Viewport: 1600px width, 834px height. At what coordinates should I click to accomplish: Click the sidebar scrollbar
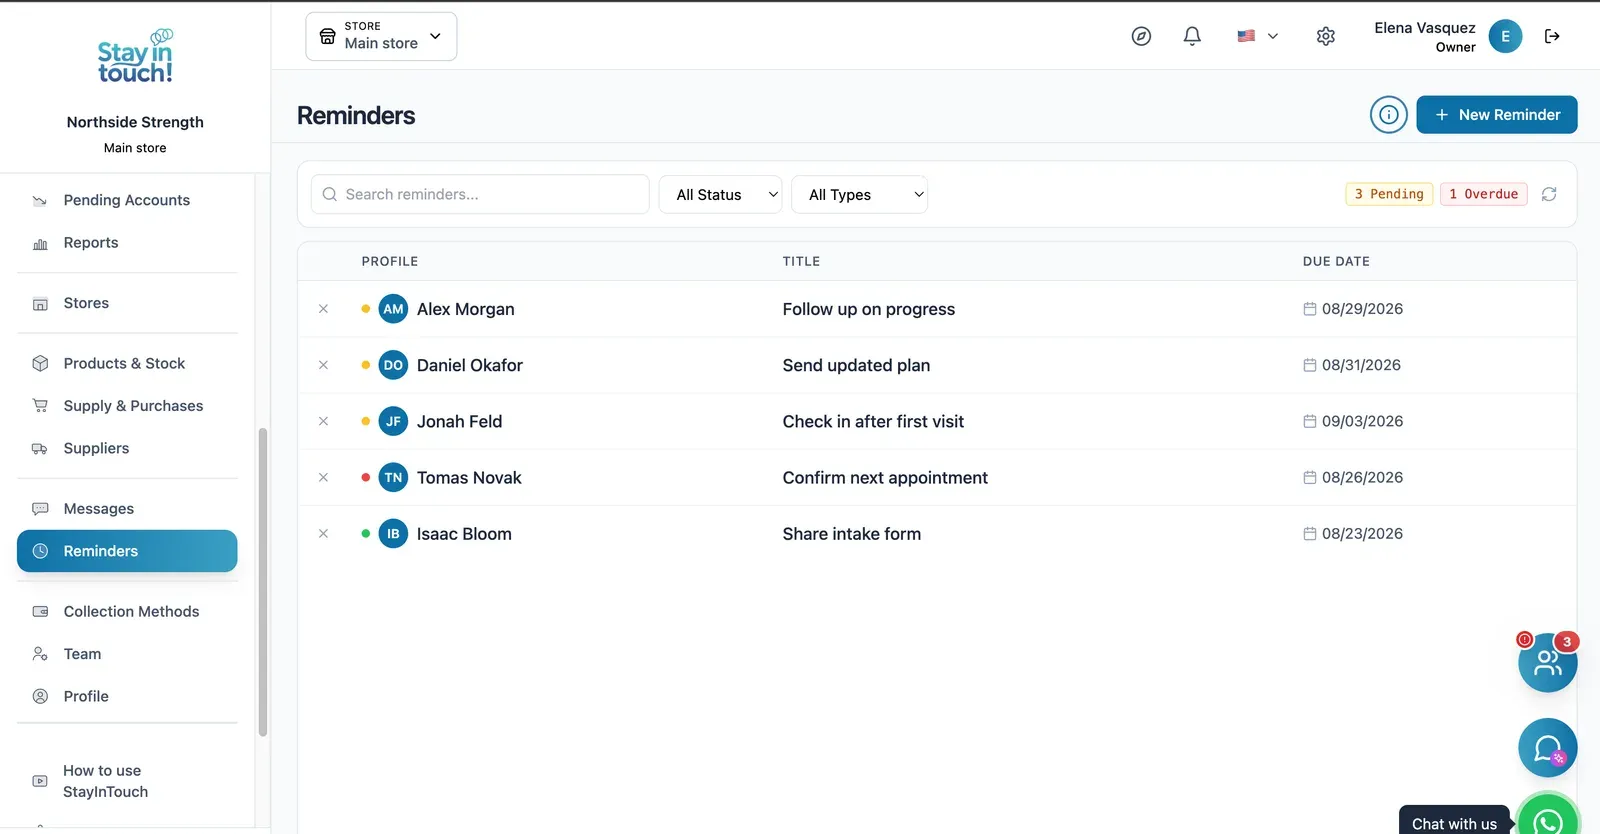tap(263, 582)
